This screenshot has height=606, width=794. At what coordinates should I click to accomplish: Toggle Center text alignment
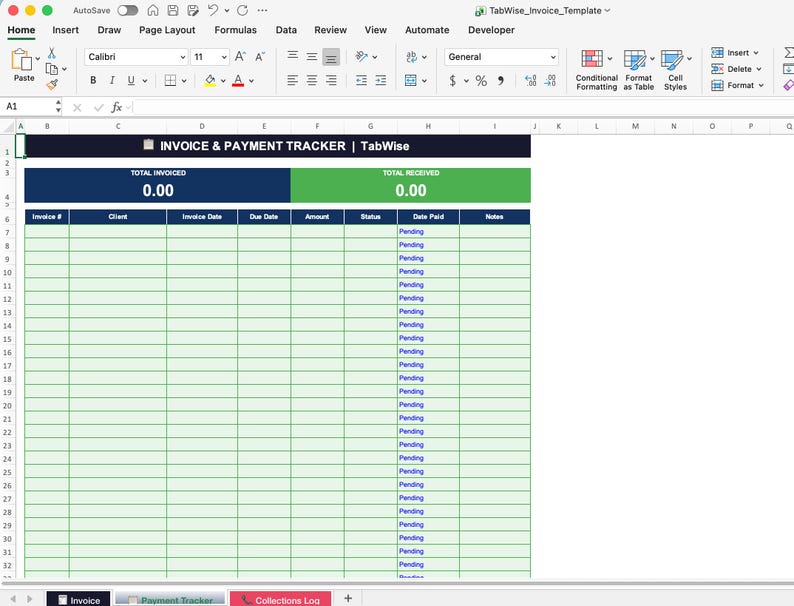pos(312,80)
